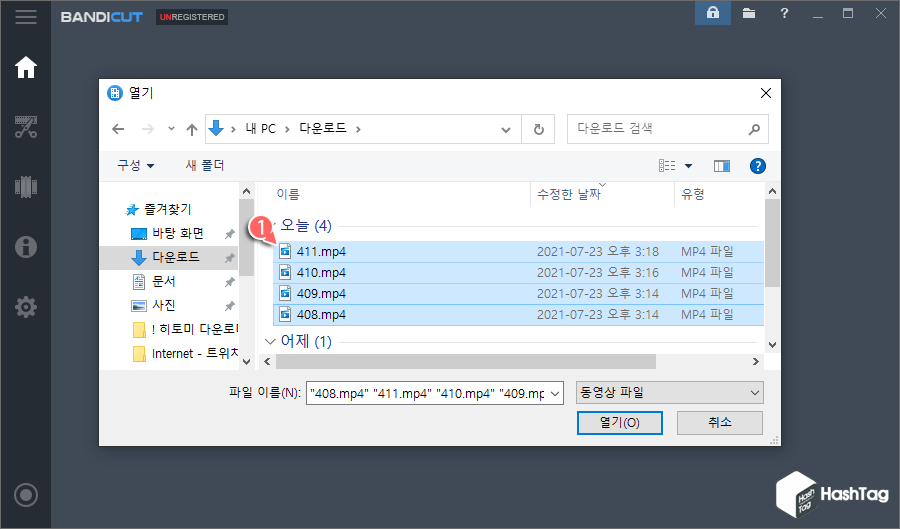
Task: Sort by 이름 column header
Action: (288, 195)
